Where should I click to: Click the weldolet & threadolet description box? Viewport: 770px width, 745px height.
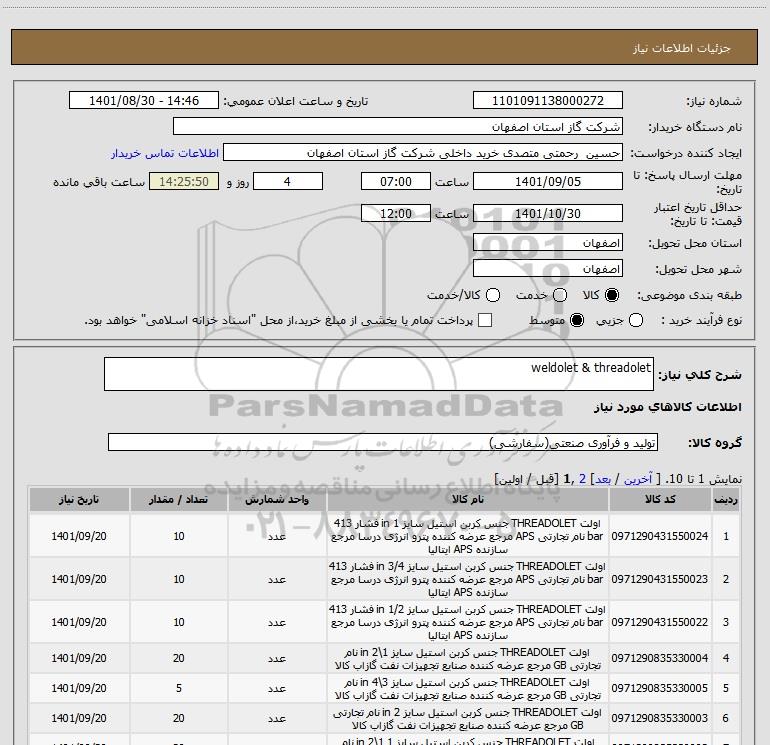[x=379, y=374]
